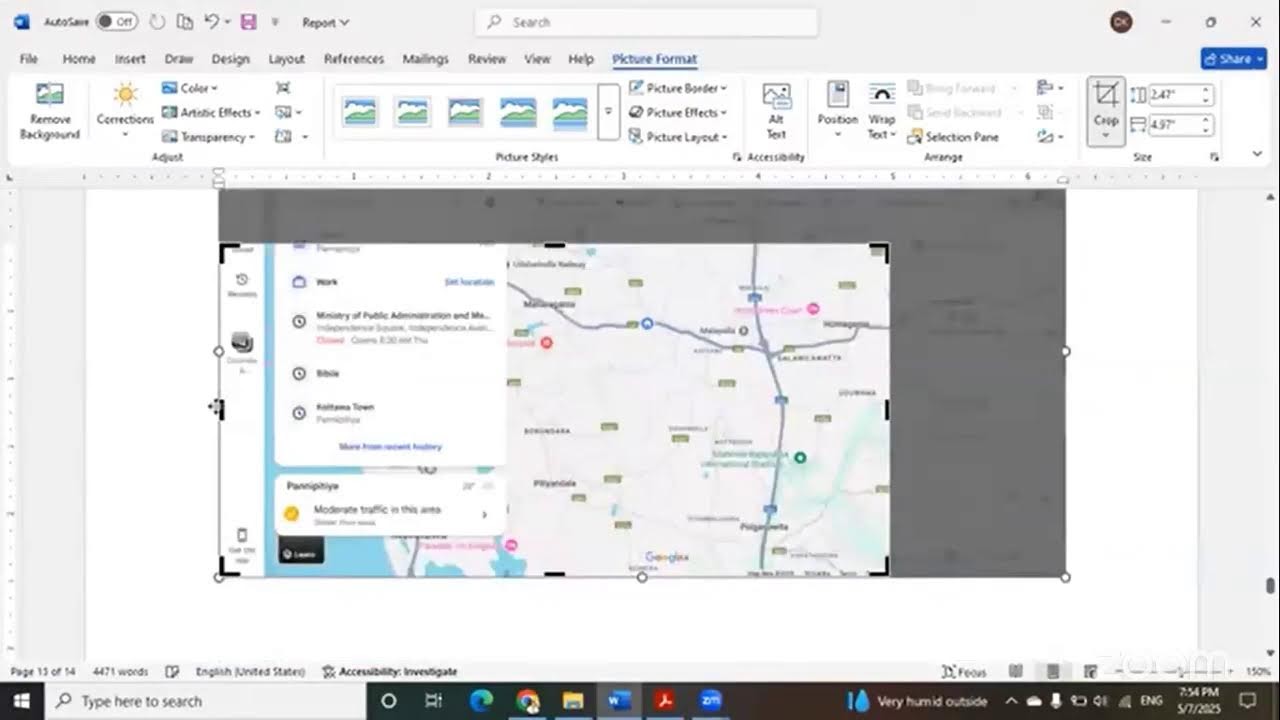Open the Report document title dropdown
The image size is (1280, 720).
[x=325, y=22]
